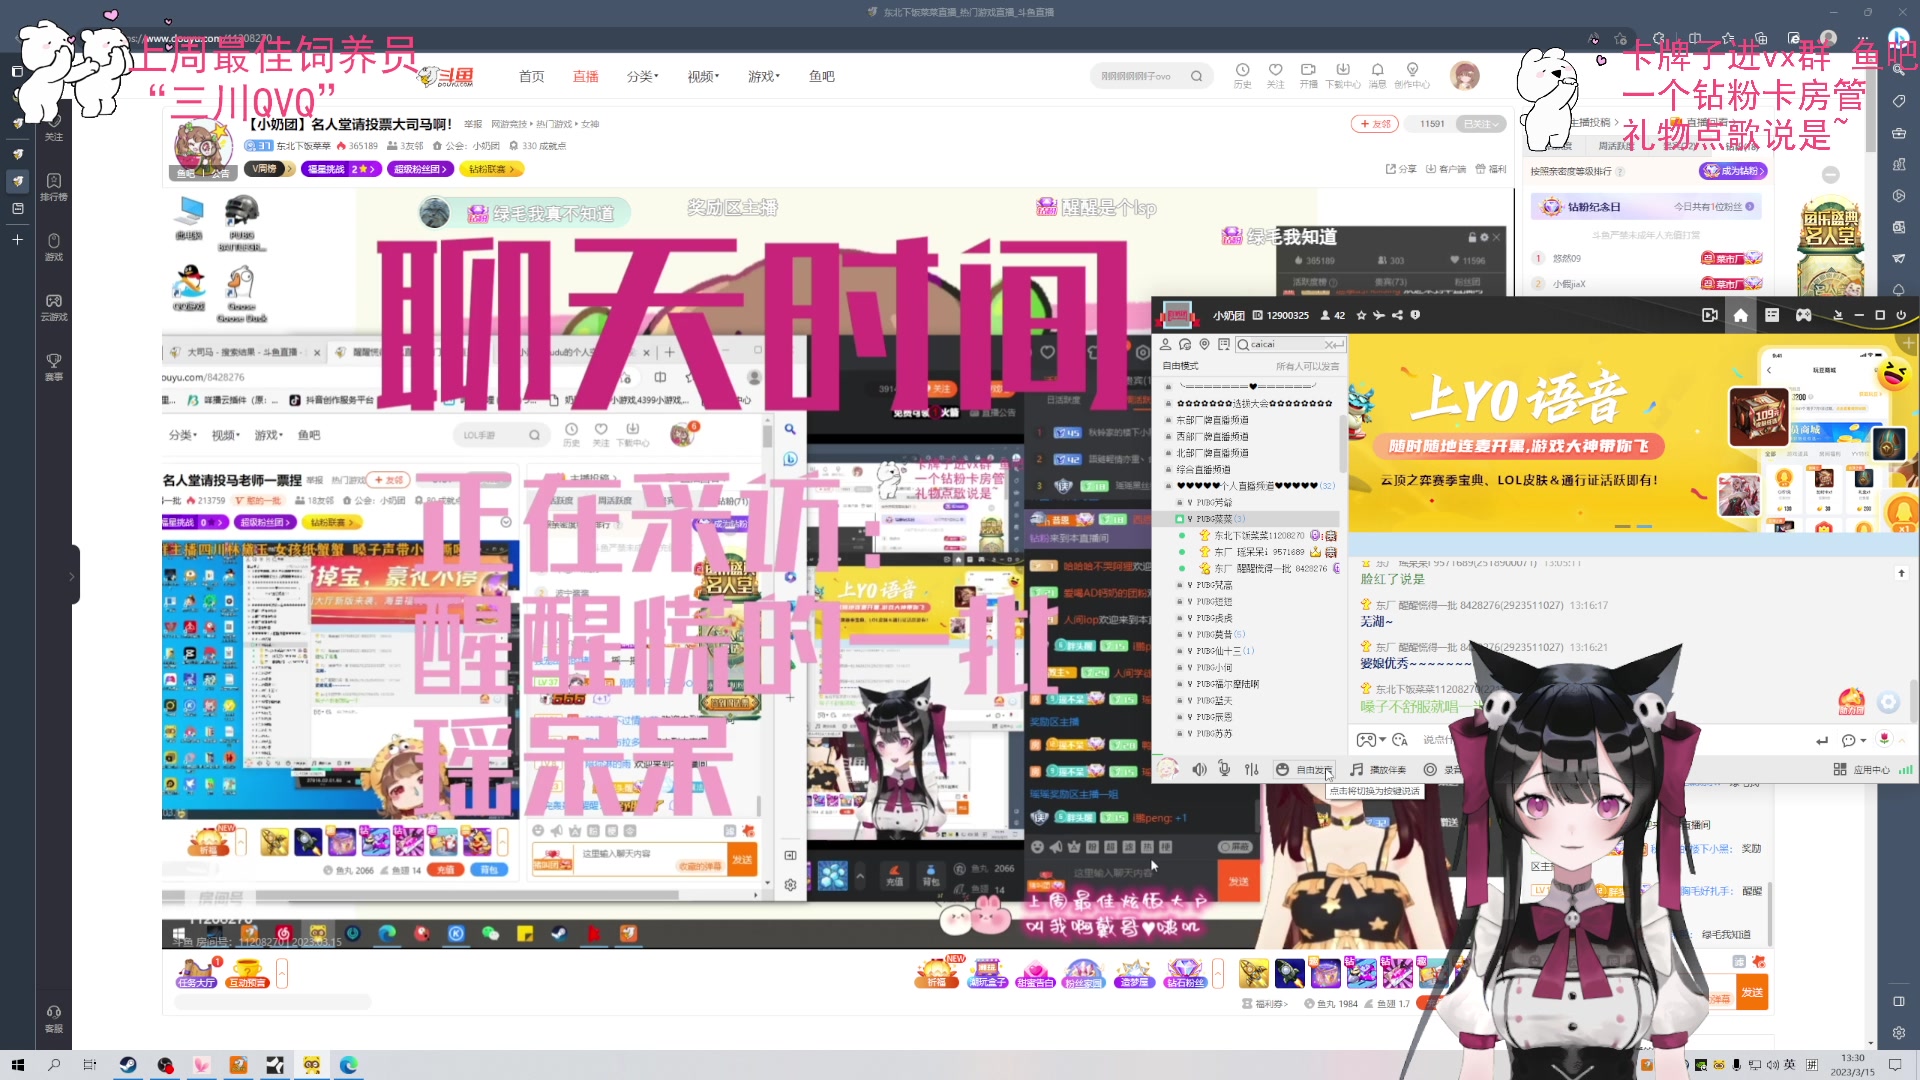Click the Douyu top search box
Viewport: 1920px width, 1080px height.
[x=1151, y=76]
